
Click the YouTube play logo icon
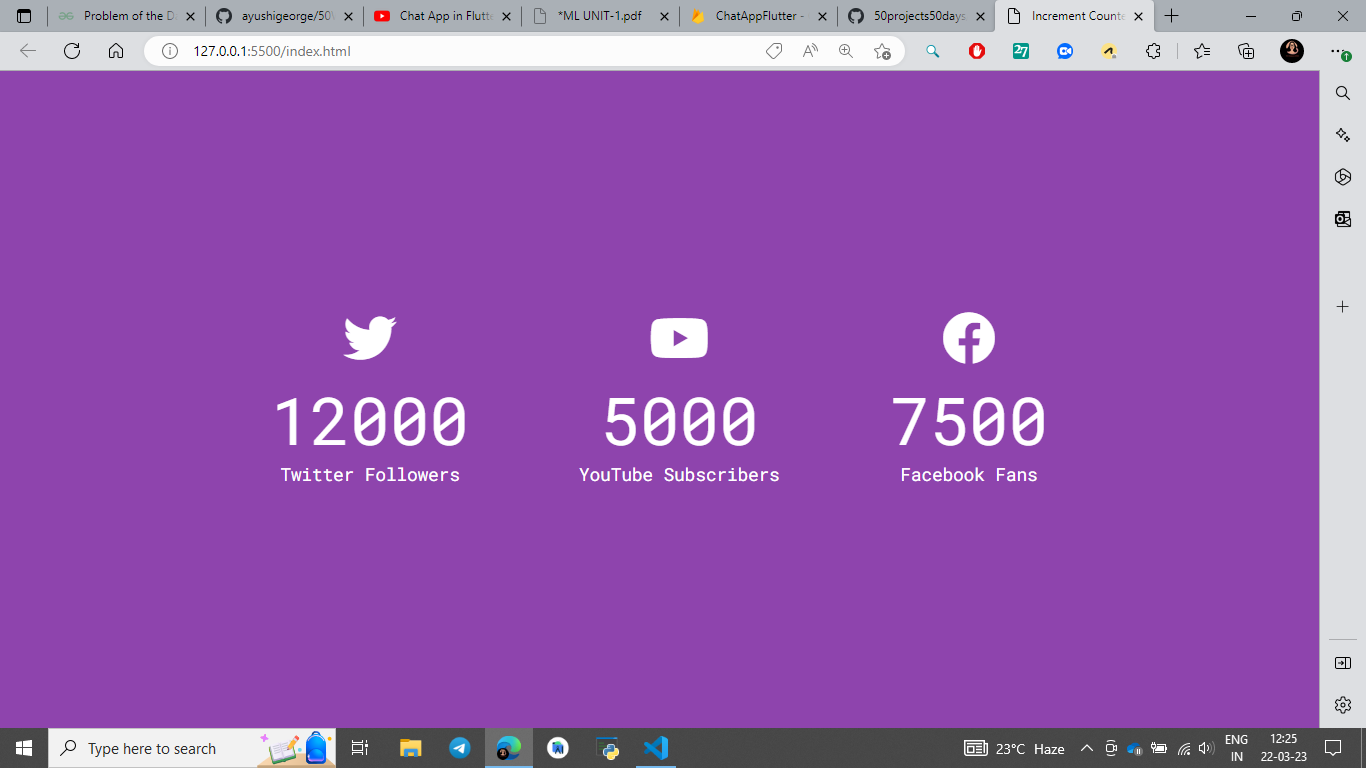(679, 338)
